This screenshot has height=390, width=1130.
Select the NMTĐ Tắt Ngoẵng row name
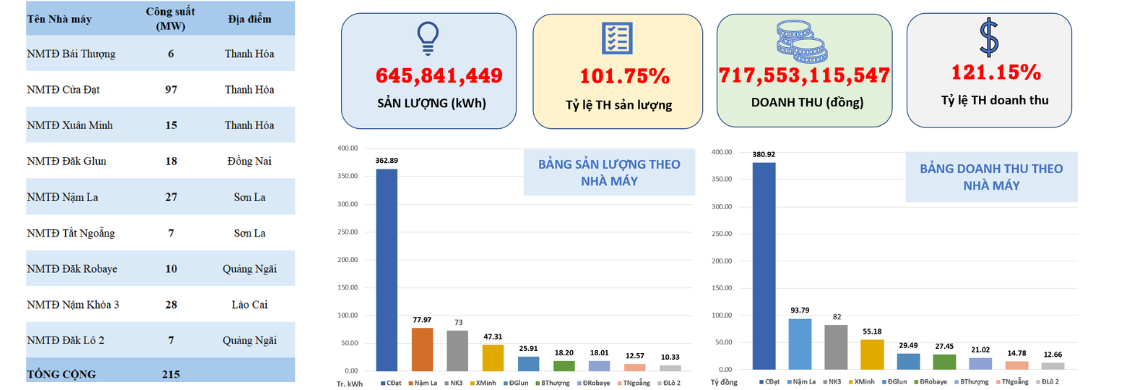71,233
